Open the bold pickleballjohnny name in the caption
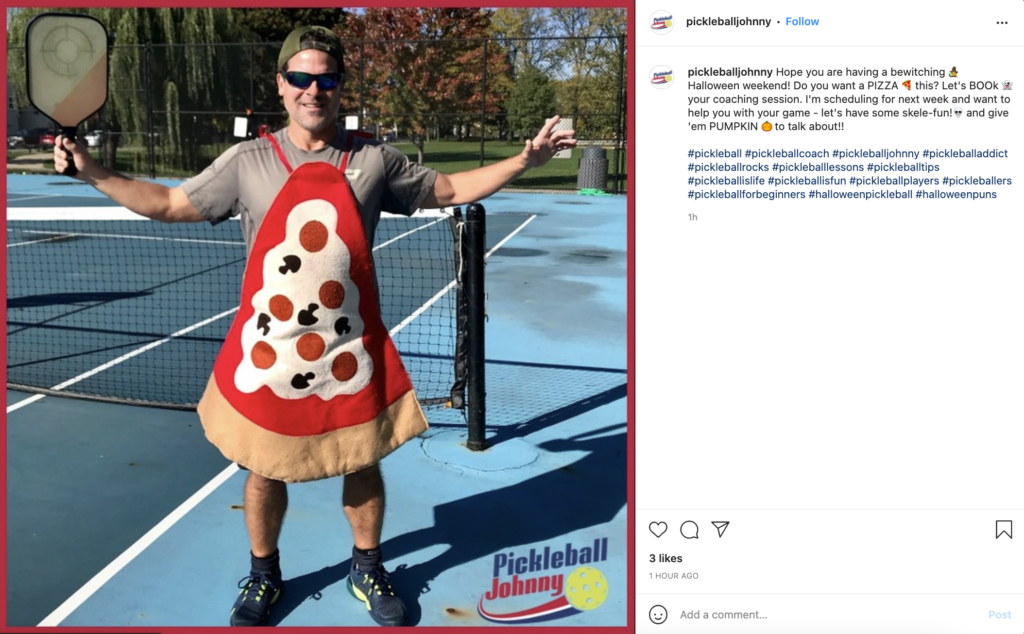Image resolution: width=1024 pixels, height=634 pixels. [x=729, y=72]
